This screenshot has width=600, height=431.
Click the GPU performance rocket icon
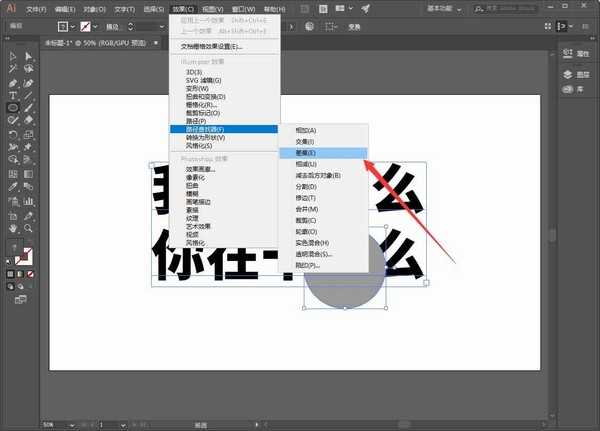(x=365, y=8)
